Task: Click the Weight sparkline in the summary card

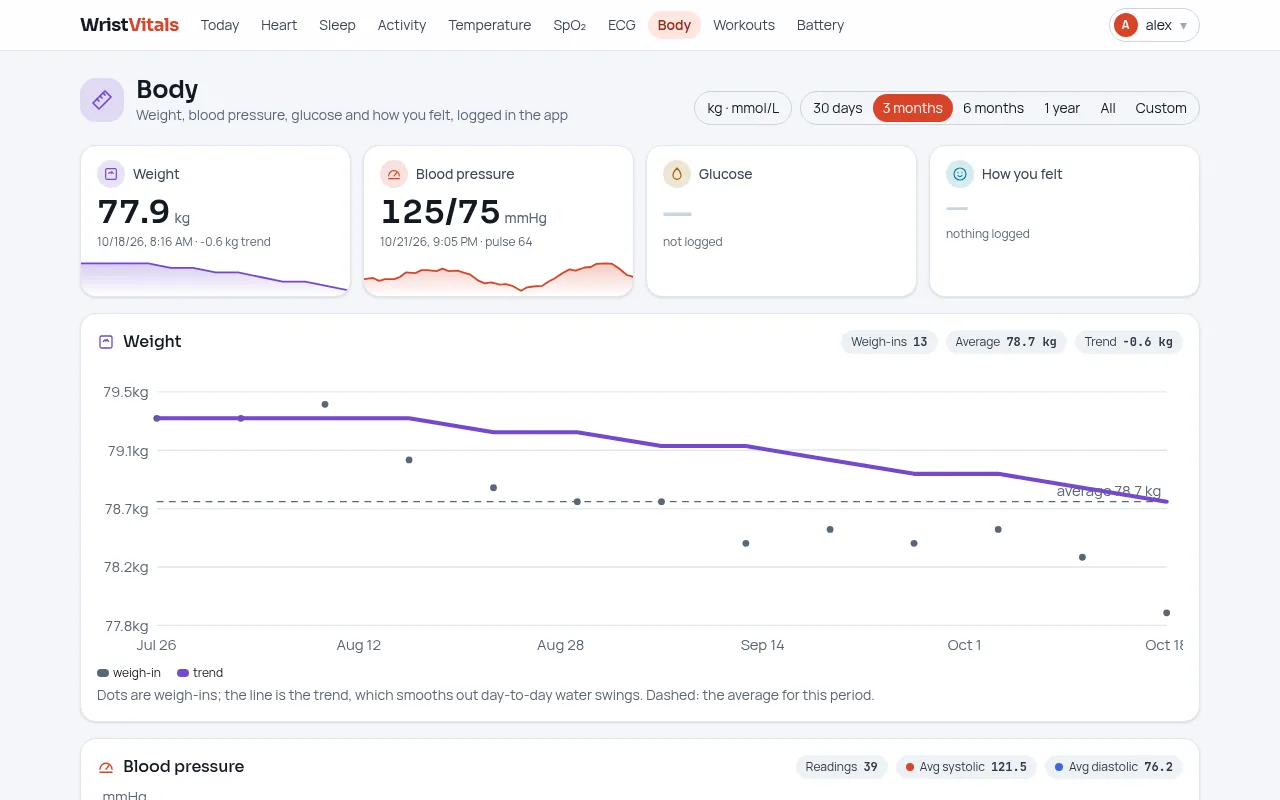Action: pos(215,277)
